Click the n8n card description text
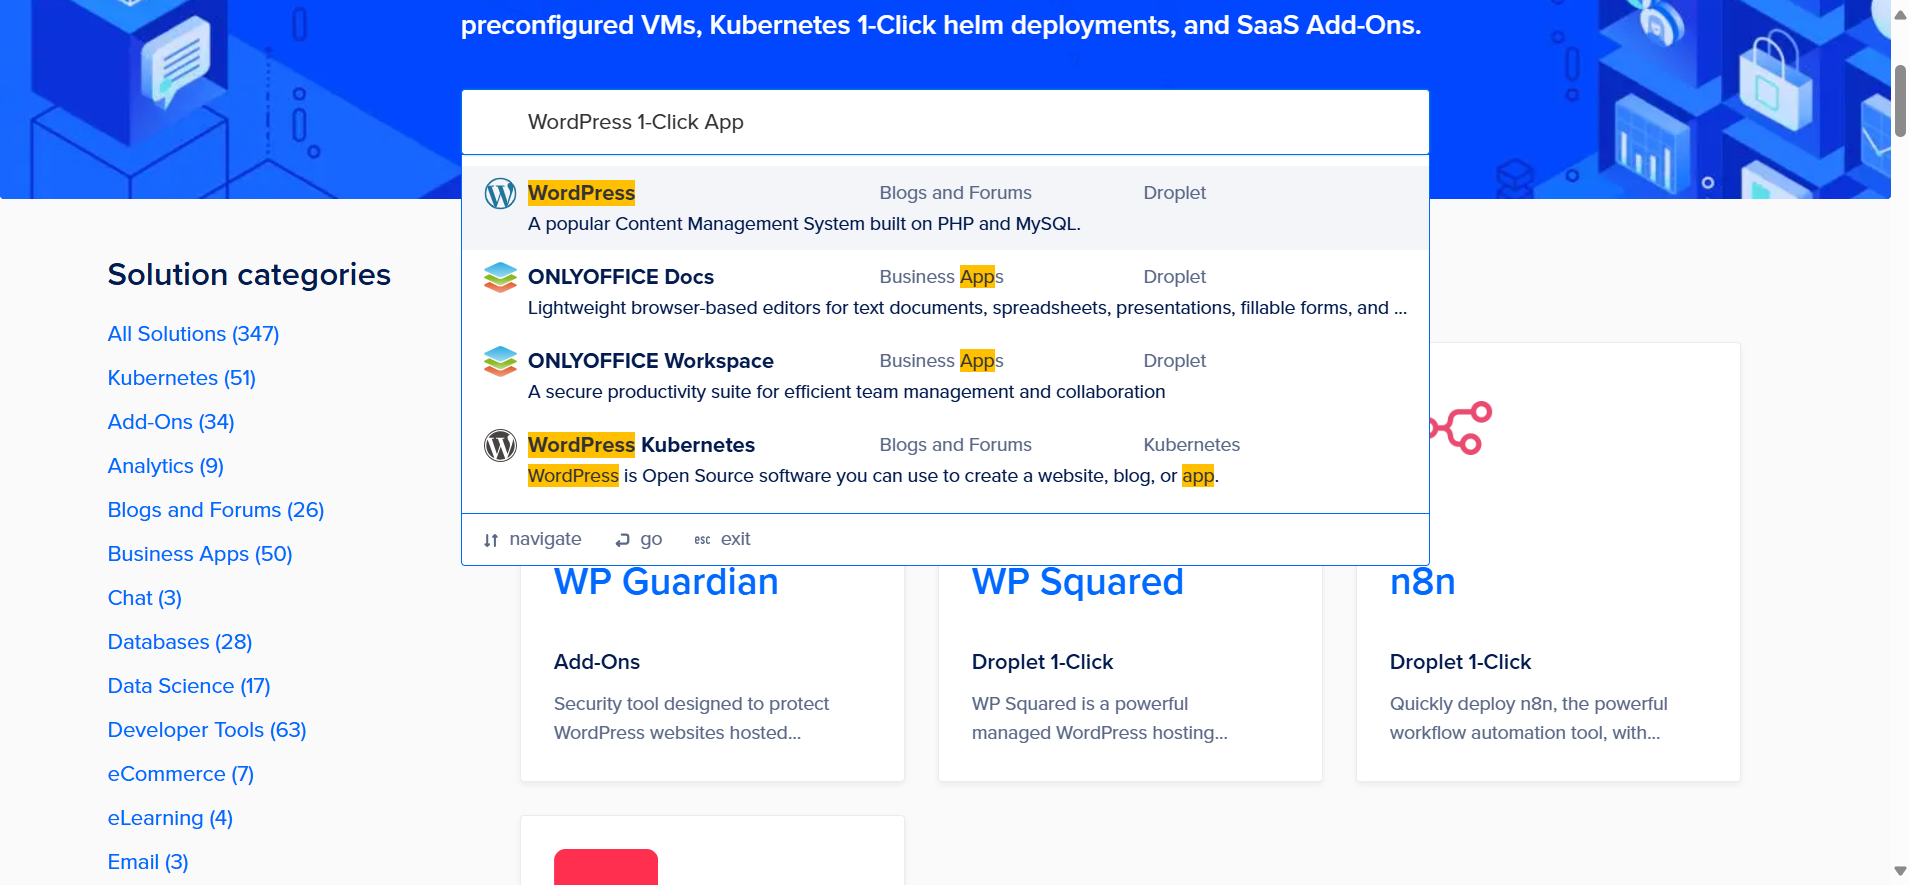1910x885 pixels. pos(1529,718)
